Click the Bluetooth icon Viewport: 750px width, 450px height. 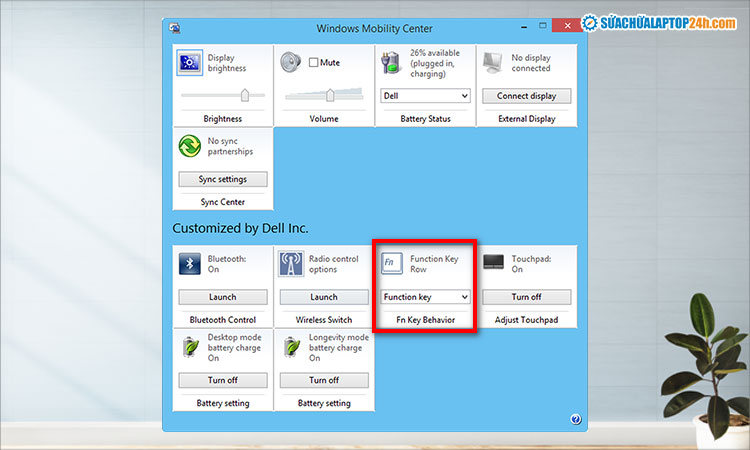pos(190,263)
